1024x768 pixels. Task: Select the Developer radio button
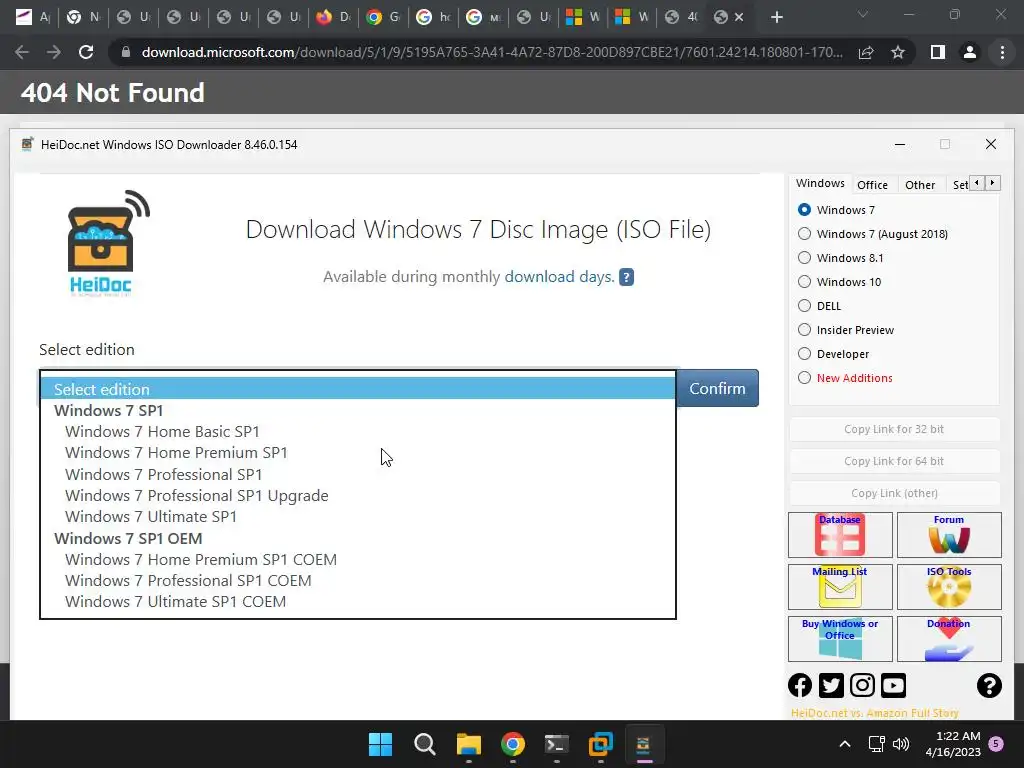pyautogui.click(x=805, y=354)
